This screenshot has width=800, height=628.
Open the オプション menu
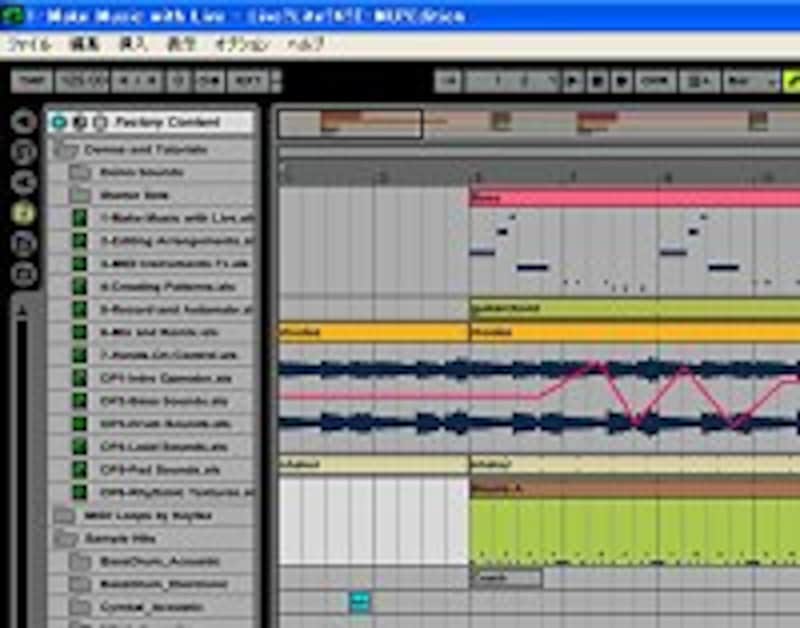point(242,44)
